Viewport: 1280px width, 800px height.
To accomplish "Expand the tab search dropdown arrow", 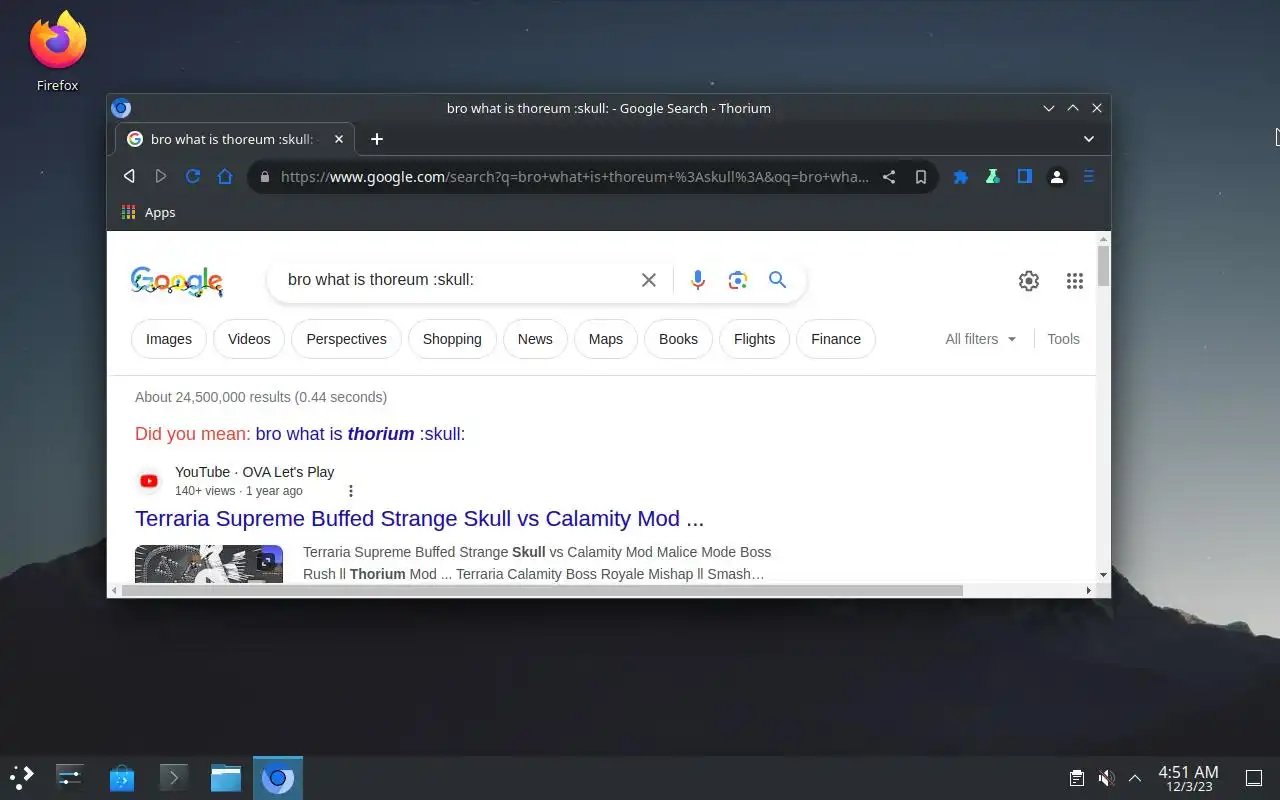I will pos(1089,139).
